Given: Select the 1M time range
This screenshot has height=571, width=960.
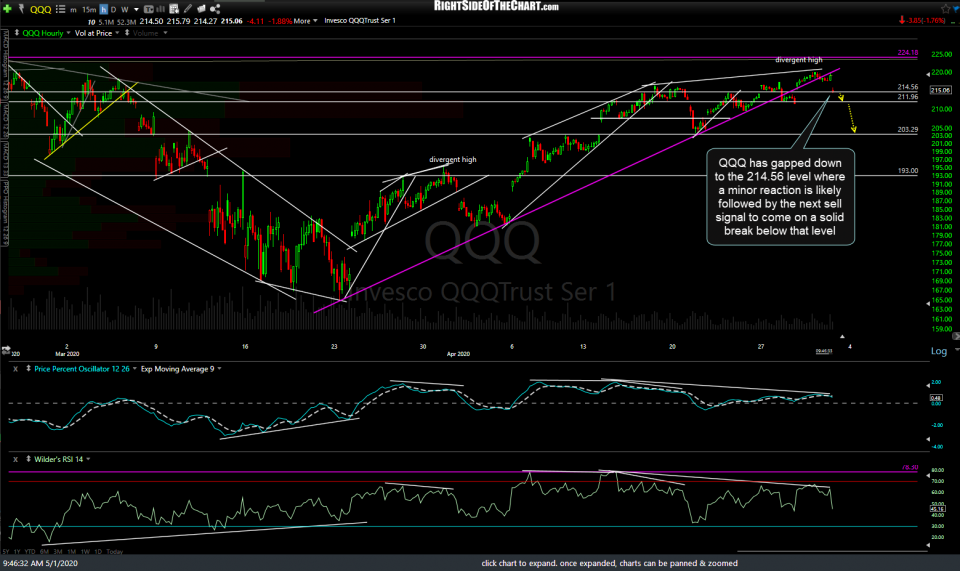Looking at the screenshot, I should coord(72,551).
